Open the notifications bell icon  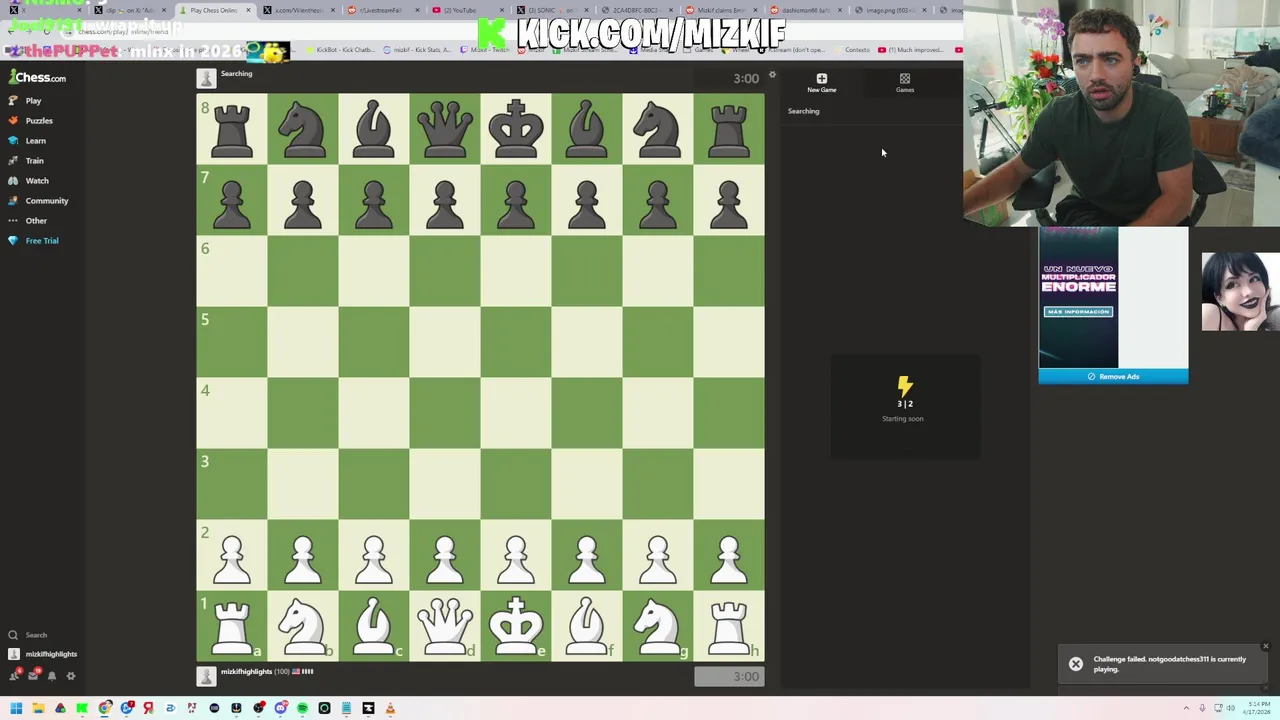(x=52, y=676)
